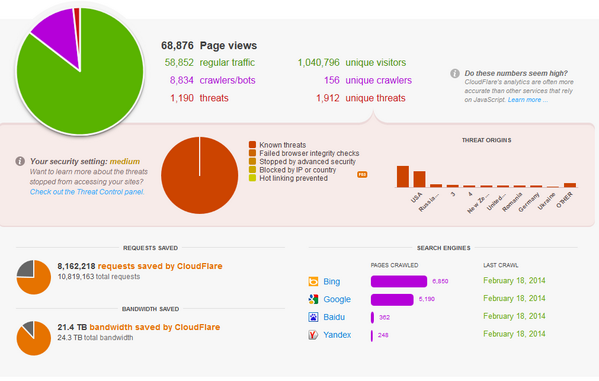Click the Yandex logo icon
Screen dimensions: 599x381
tap(313, 335)
